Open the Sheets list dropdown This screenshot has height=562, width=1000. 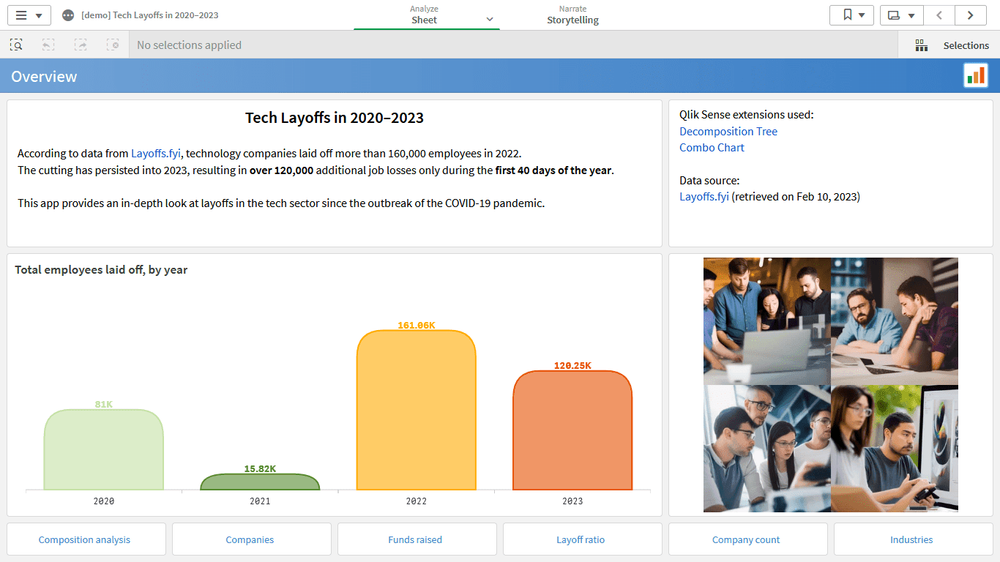click(x=901, y=15)
